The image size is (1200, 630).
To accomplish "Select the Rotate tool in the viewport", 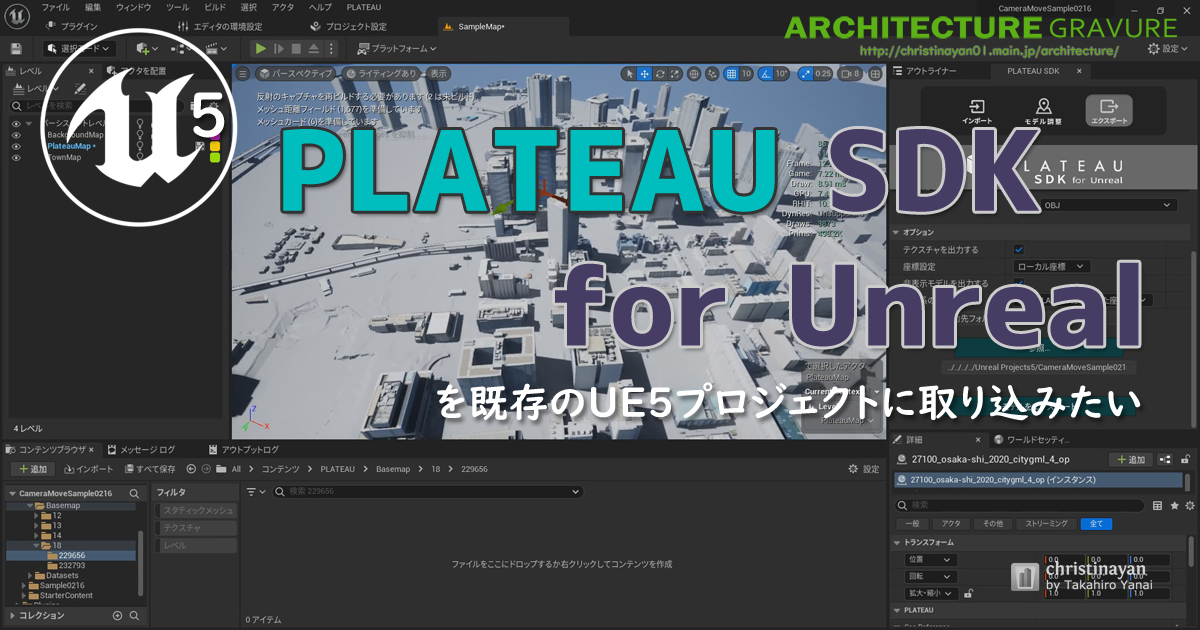I will click(660, 73).
